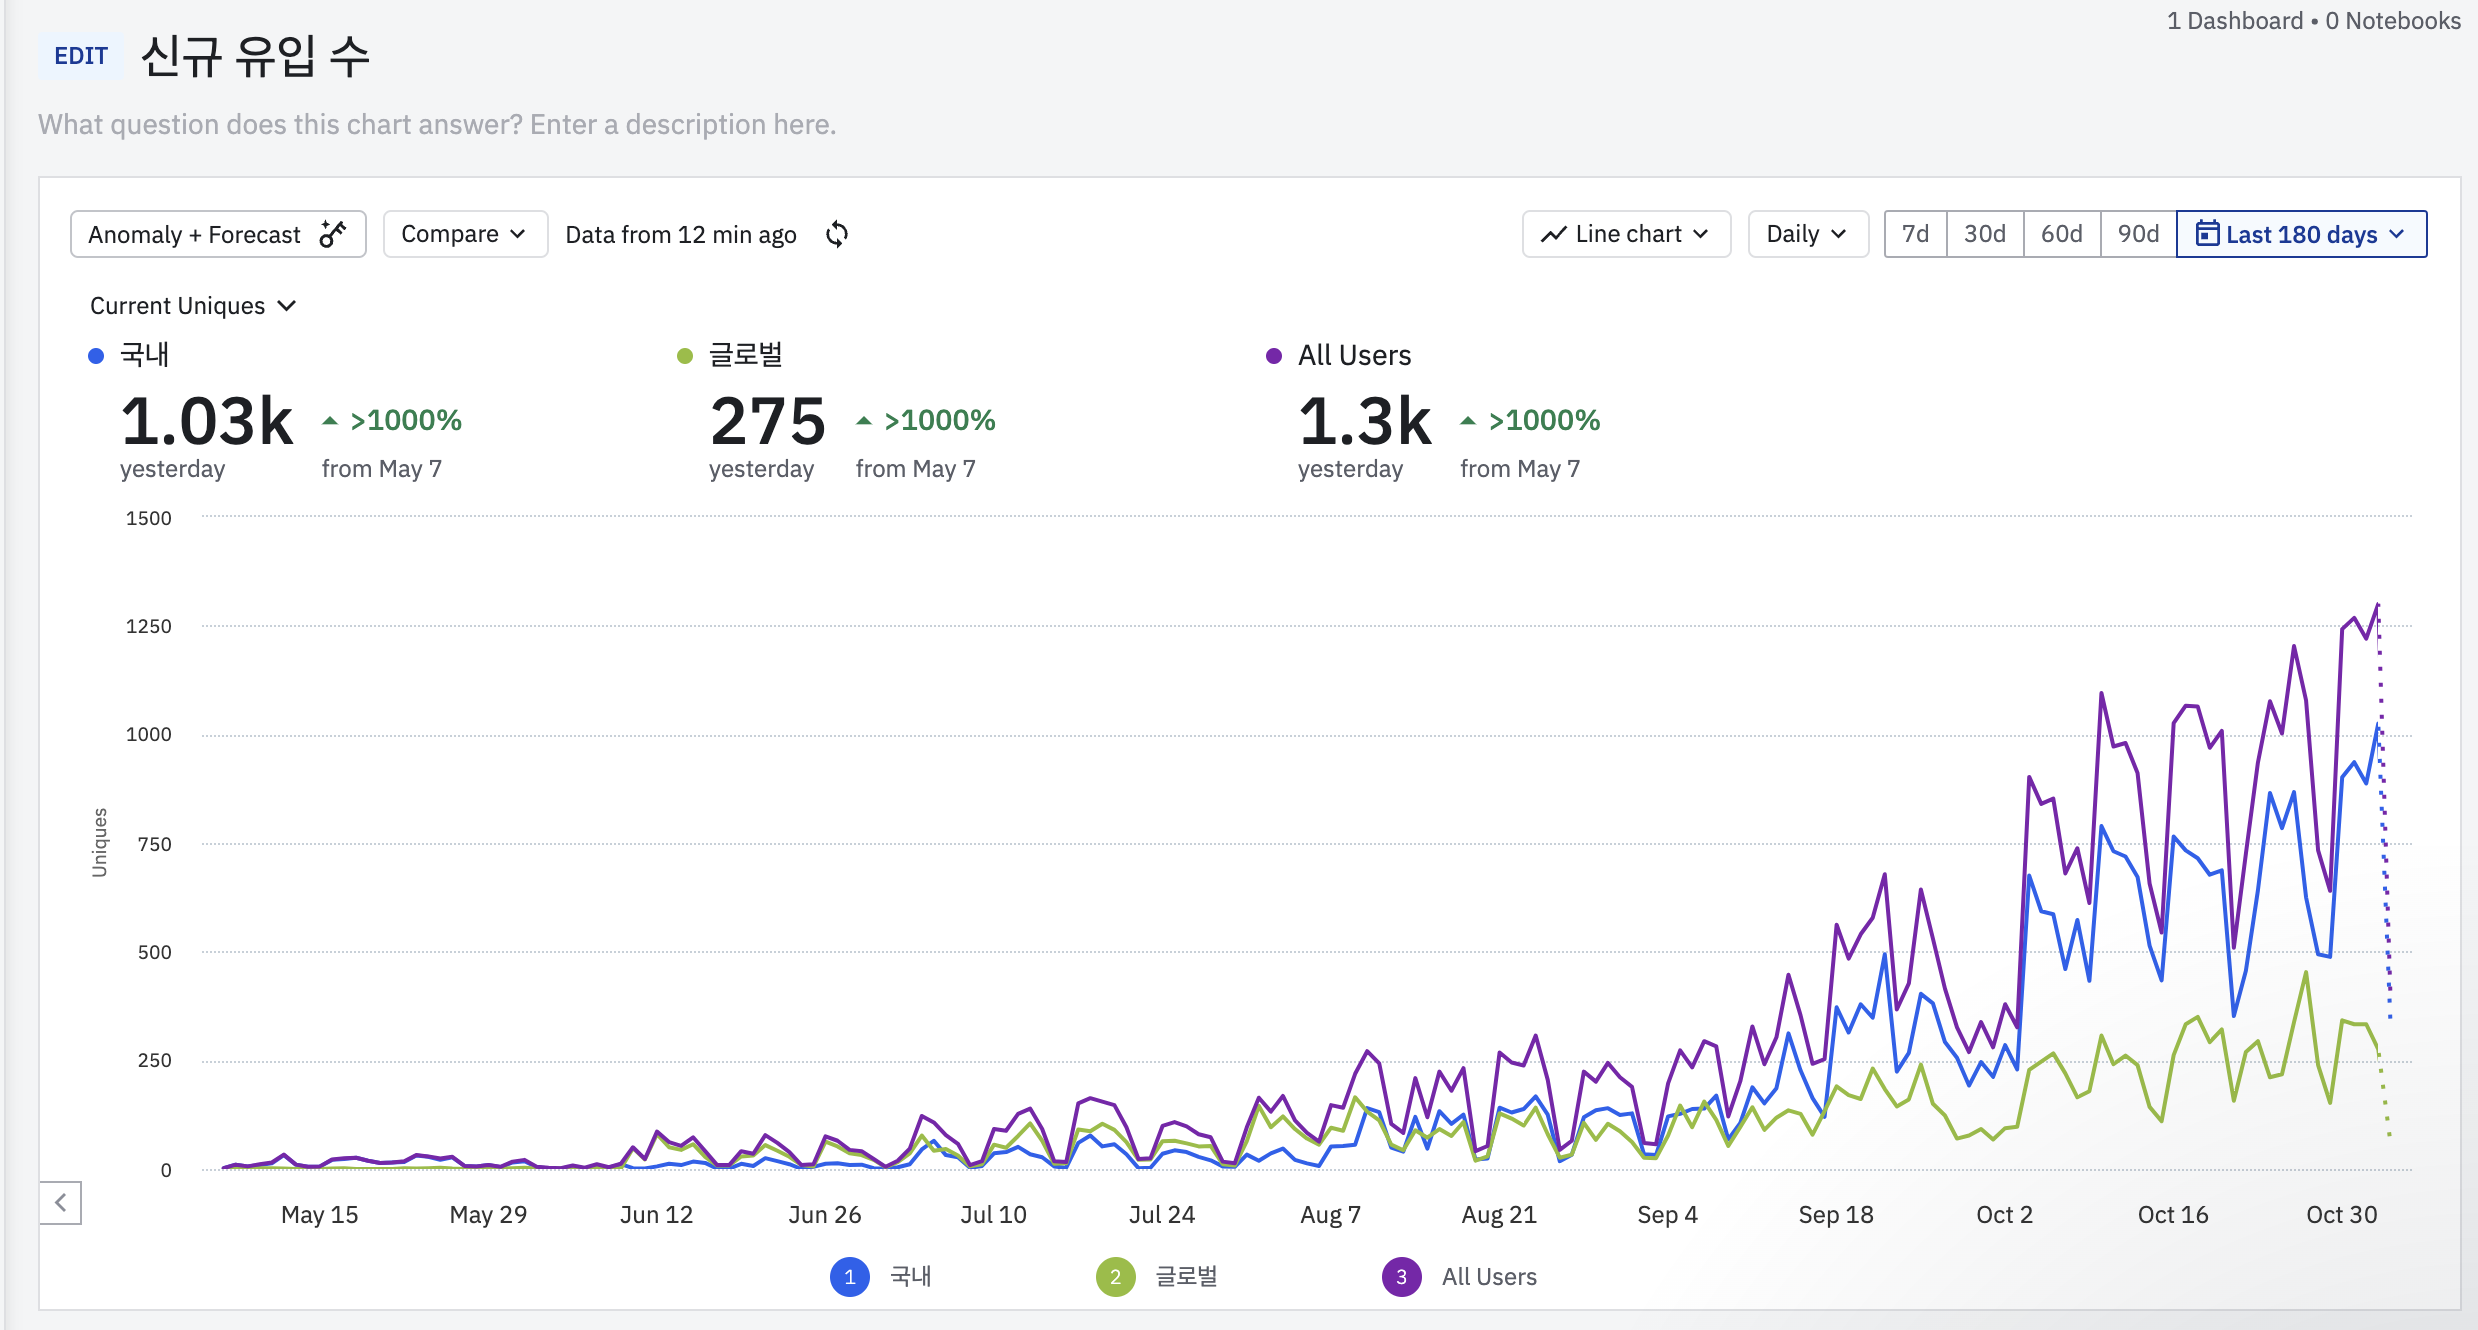Viewport: 2478px width, 1330px height.
Task: Click the line chart trend icon
Action: tap(1553, 234)
